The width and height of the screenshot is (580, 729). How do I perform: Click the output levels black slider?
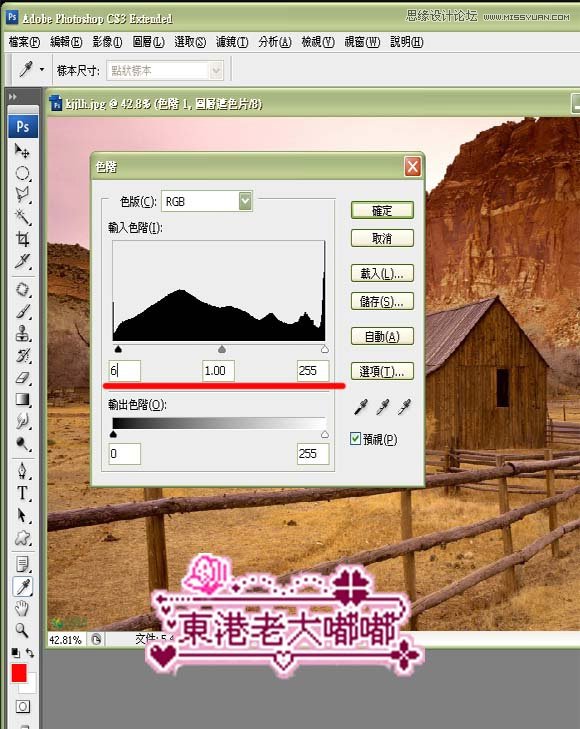[x=113, y=434]
